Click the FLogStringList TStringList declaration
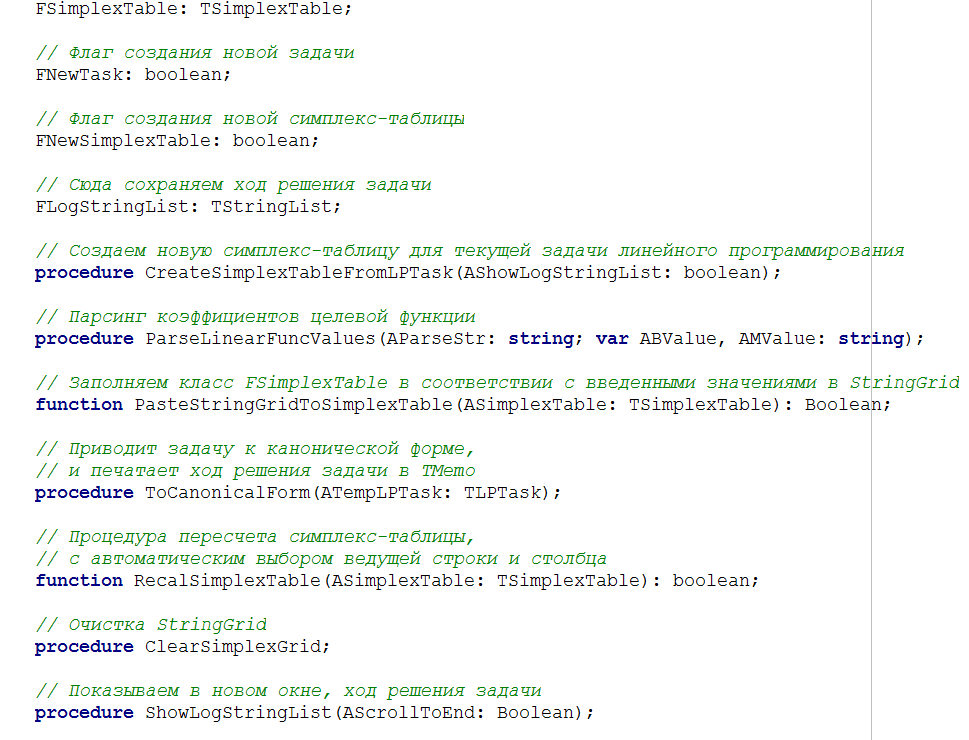969x740 pixels. (x=188, y=206)
